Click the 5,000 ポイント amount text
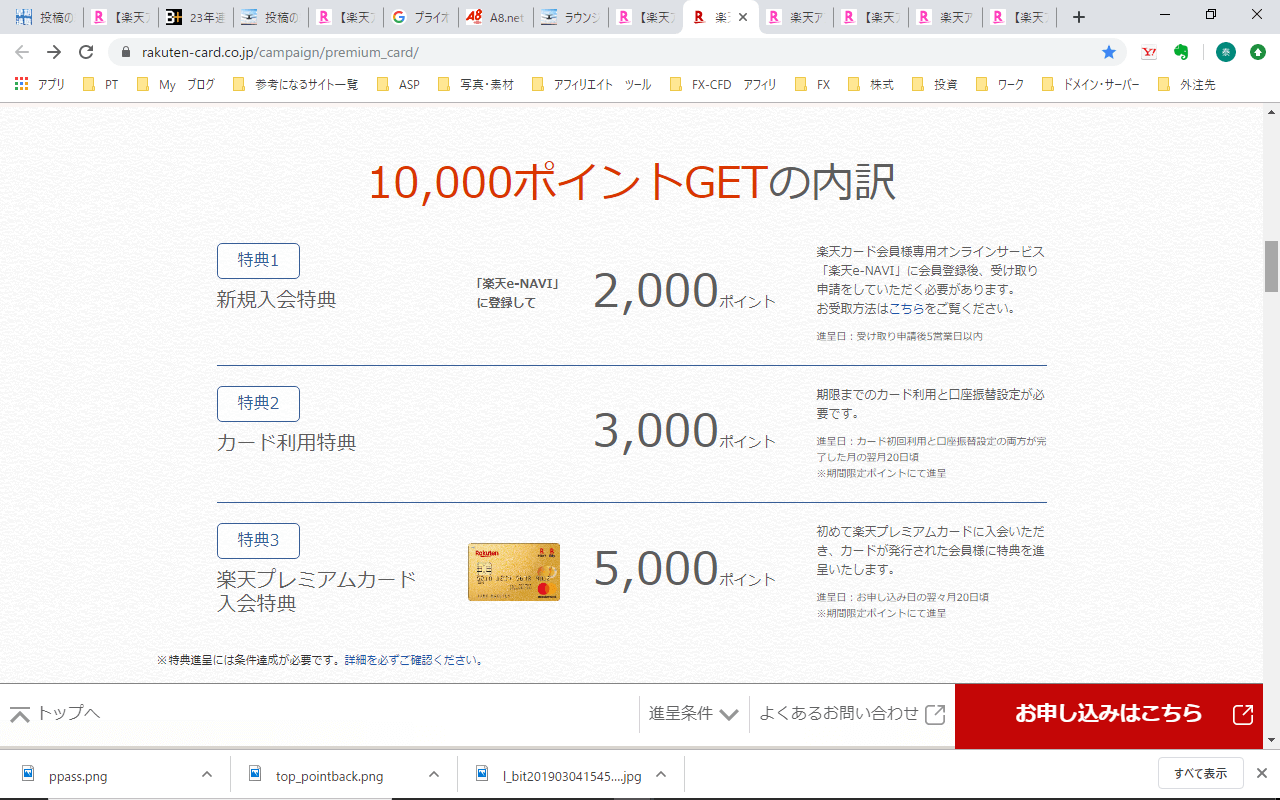The width and height of the screenshot is (1280, 800). [684, 570]
